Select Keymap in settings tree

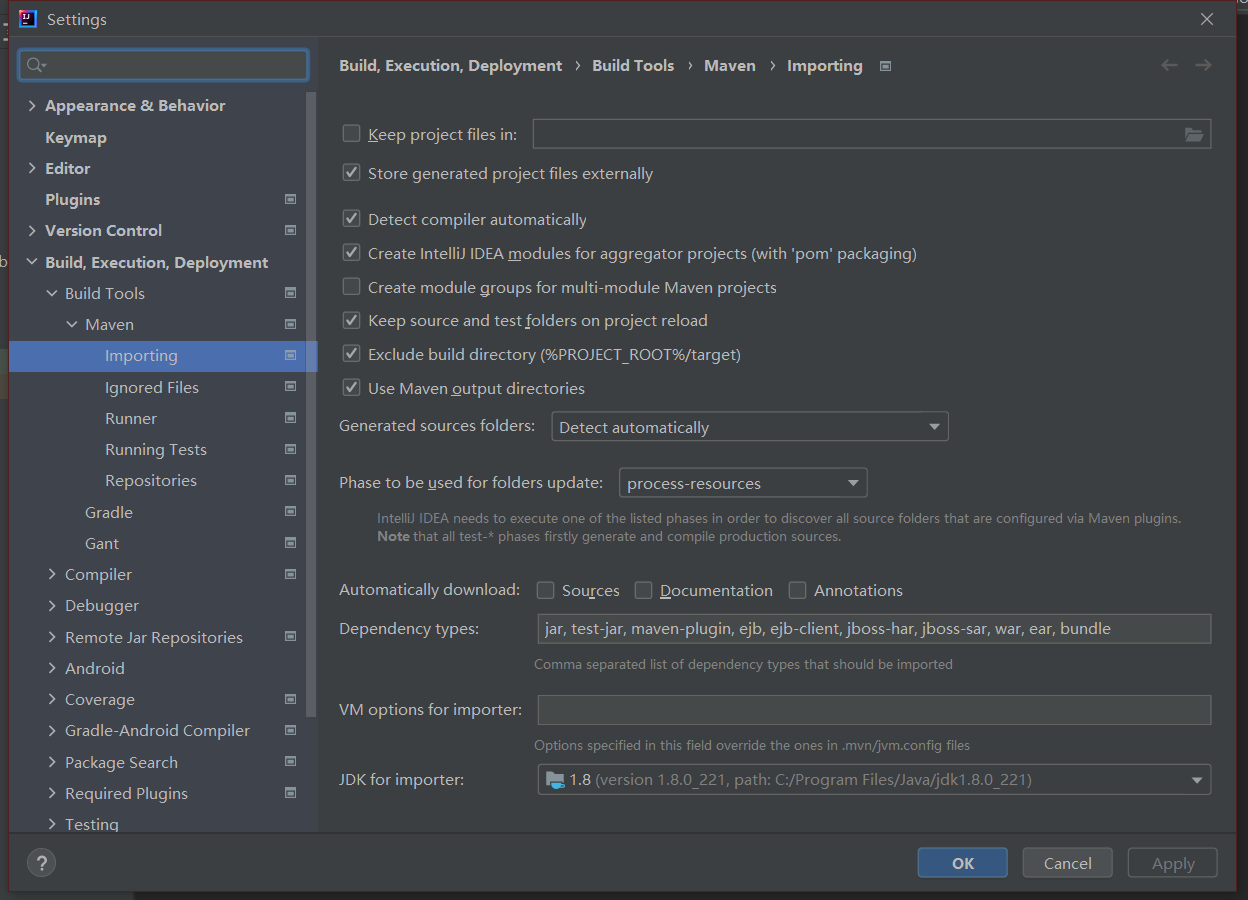click(x=76, y=137)
